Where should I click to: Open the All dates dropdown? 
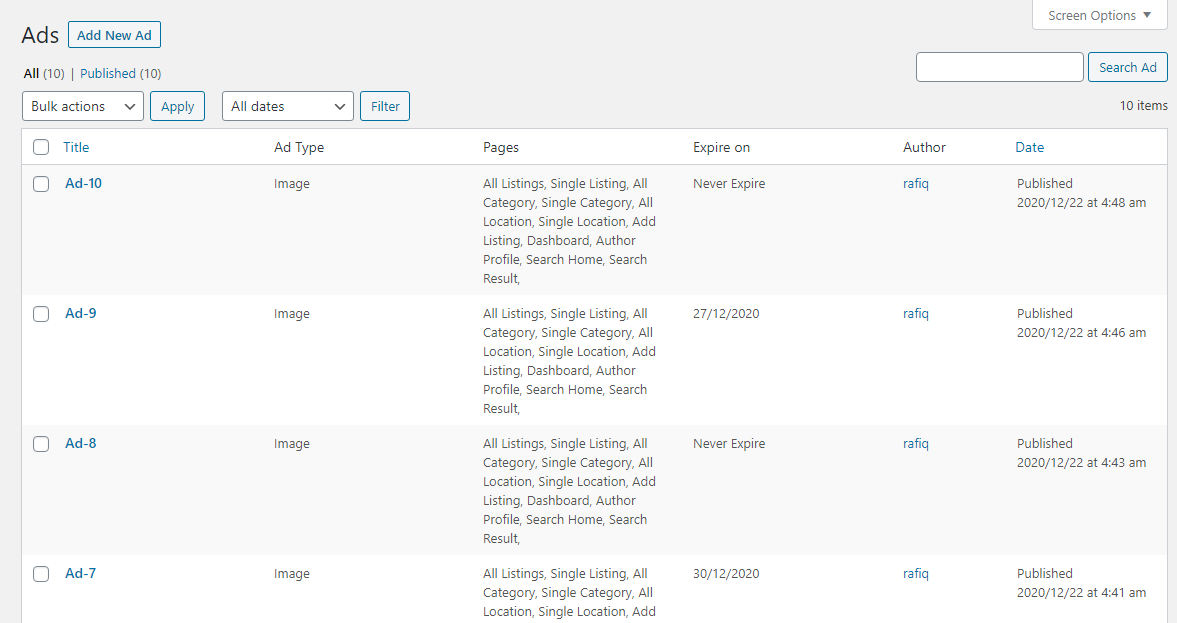[287, 106]
